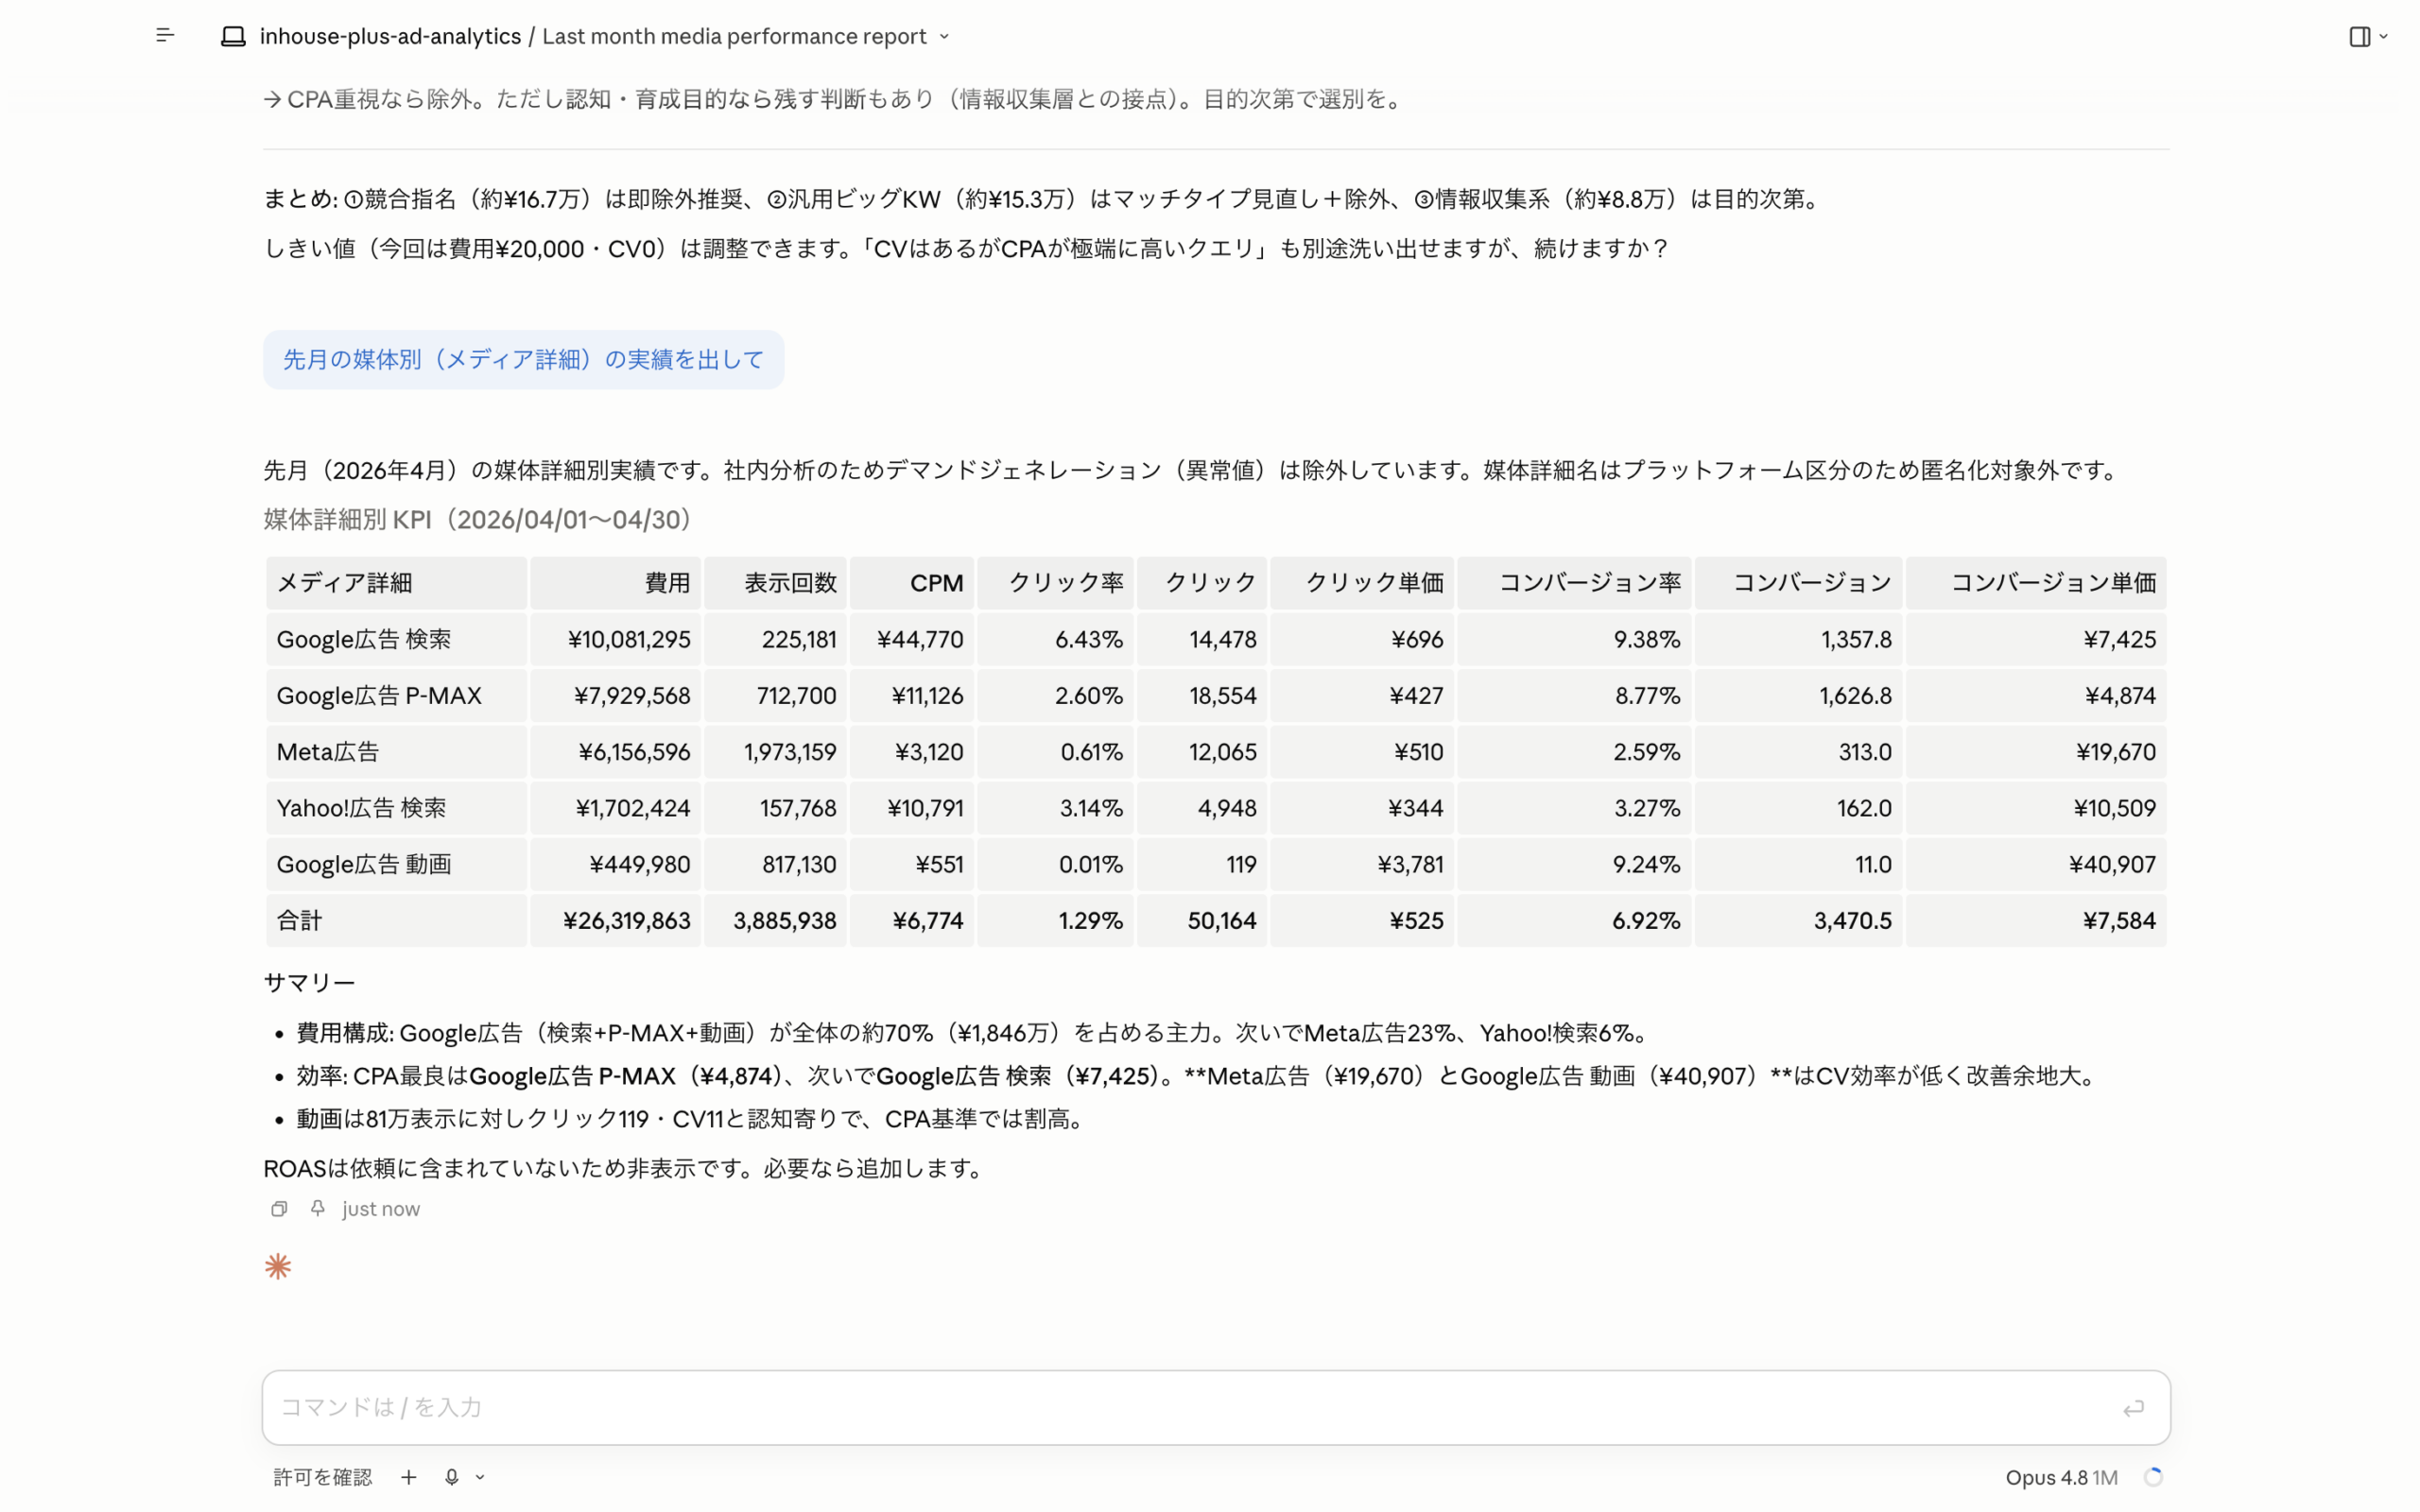Click the まとめ paragraph text
Screen dimensions: 2420x1512
[x=1044, y=199]
